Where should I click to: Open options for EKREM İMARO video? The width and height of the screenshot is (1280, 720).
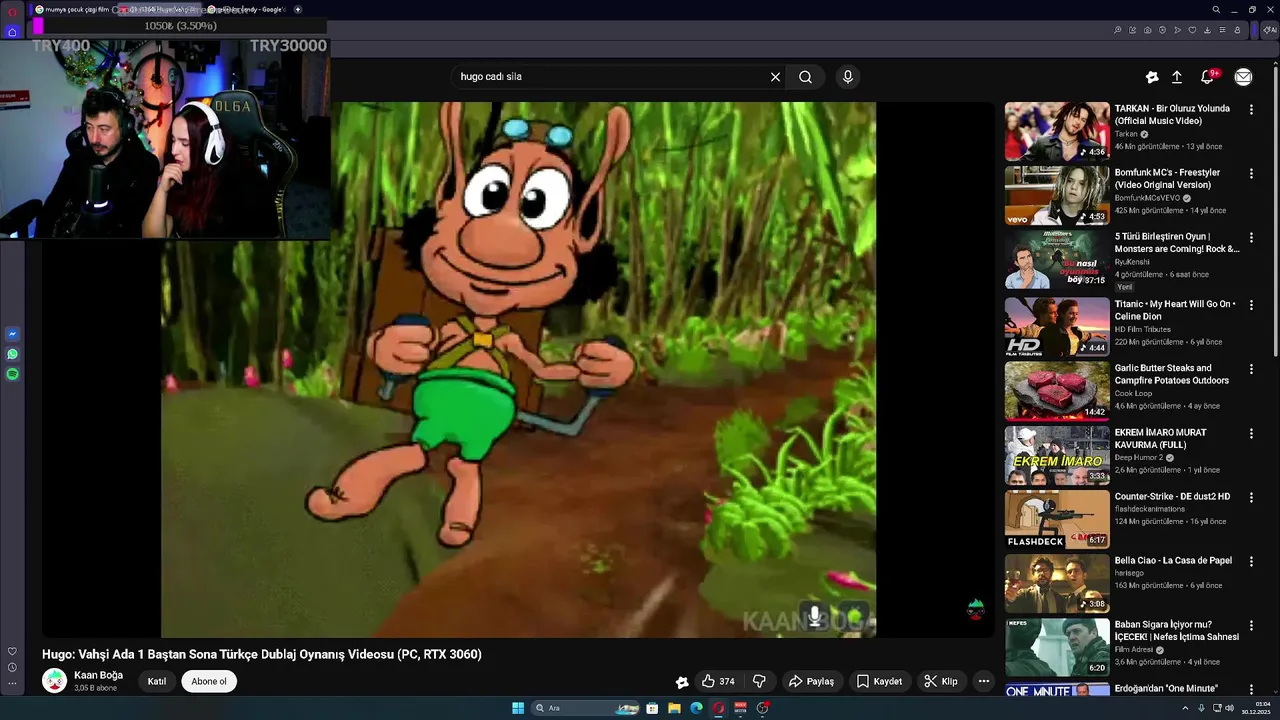click(1251, 433)
